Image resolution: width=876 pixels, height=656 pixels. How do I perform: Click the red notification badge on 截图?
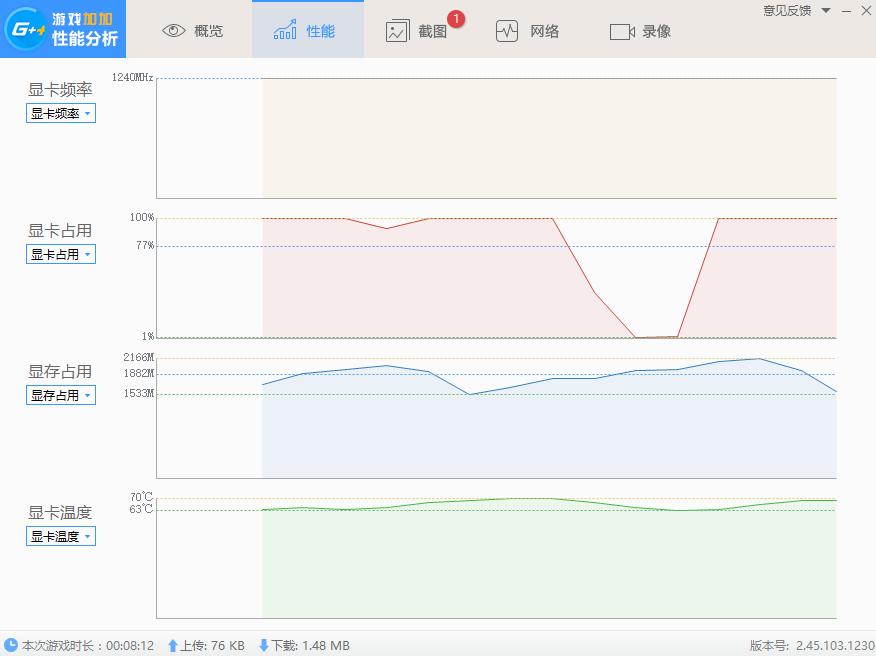click(454, 18)
